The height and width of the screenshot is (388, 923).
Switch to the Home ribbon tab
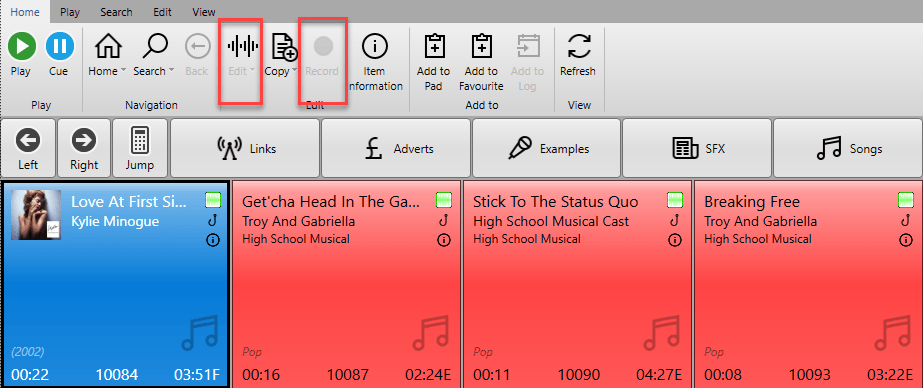[x=25, y=11]
